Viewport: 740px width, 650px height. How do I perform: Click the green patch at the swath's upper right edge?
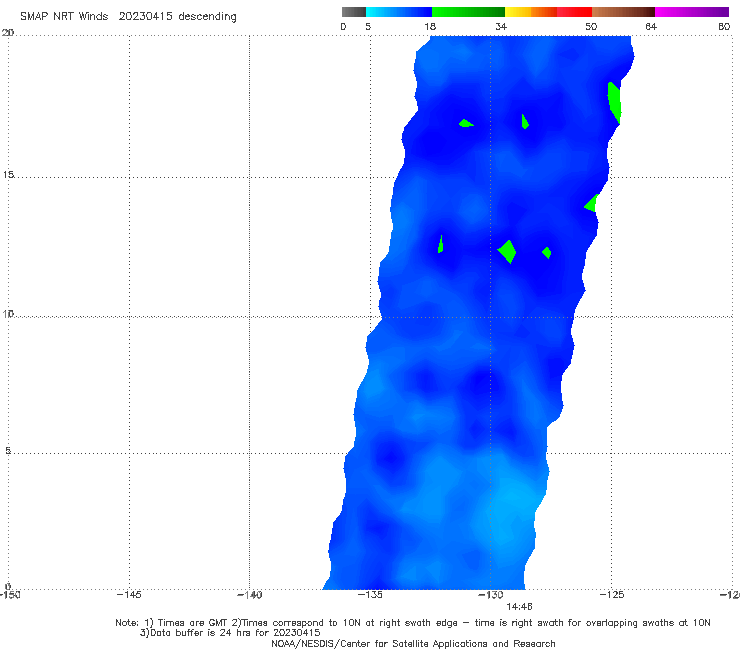[x=614, y=102]
